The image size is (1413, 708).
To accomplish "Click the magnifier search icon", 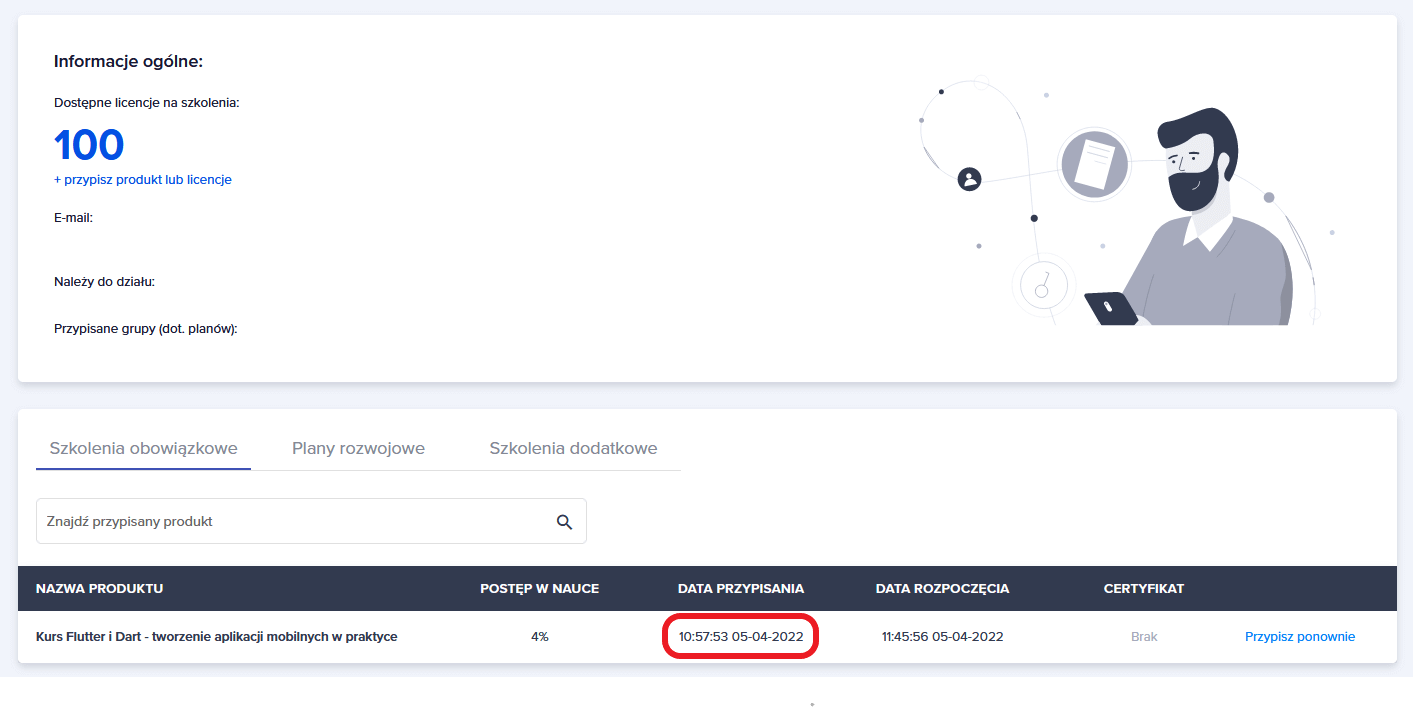I will 564,522.
